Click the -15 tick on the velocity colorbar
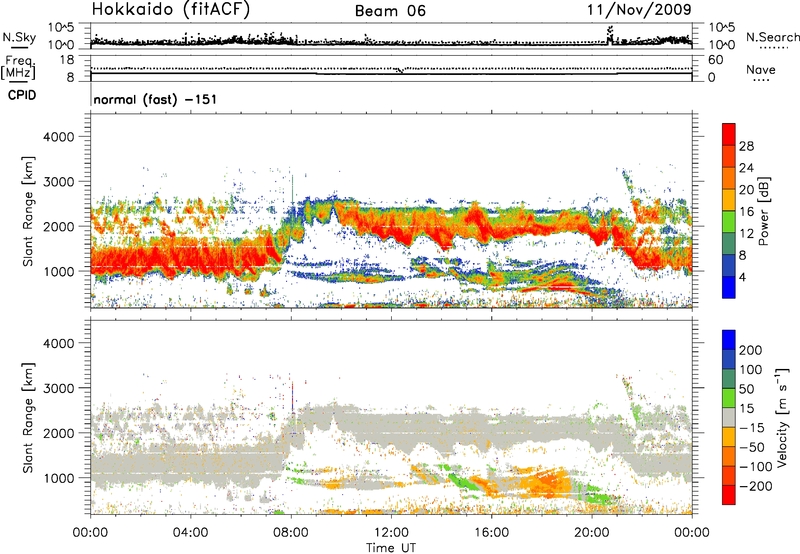 [x=752, y=428]
